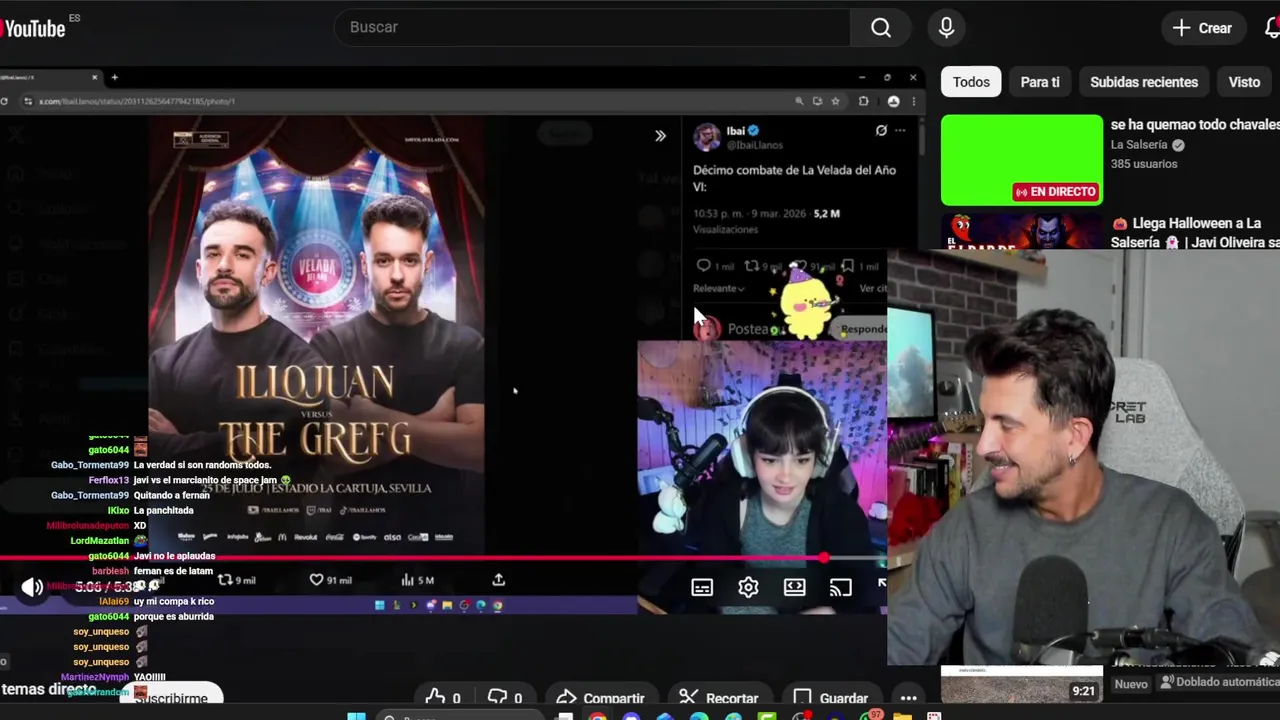The width and height of the screenshot is (1280, 720).
Task: In the video, collapse the post sidebar chevrons
Action: click(x=660, y=136)
